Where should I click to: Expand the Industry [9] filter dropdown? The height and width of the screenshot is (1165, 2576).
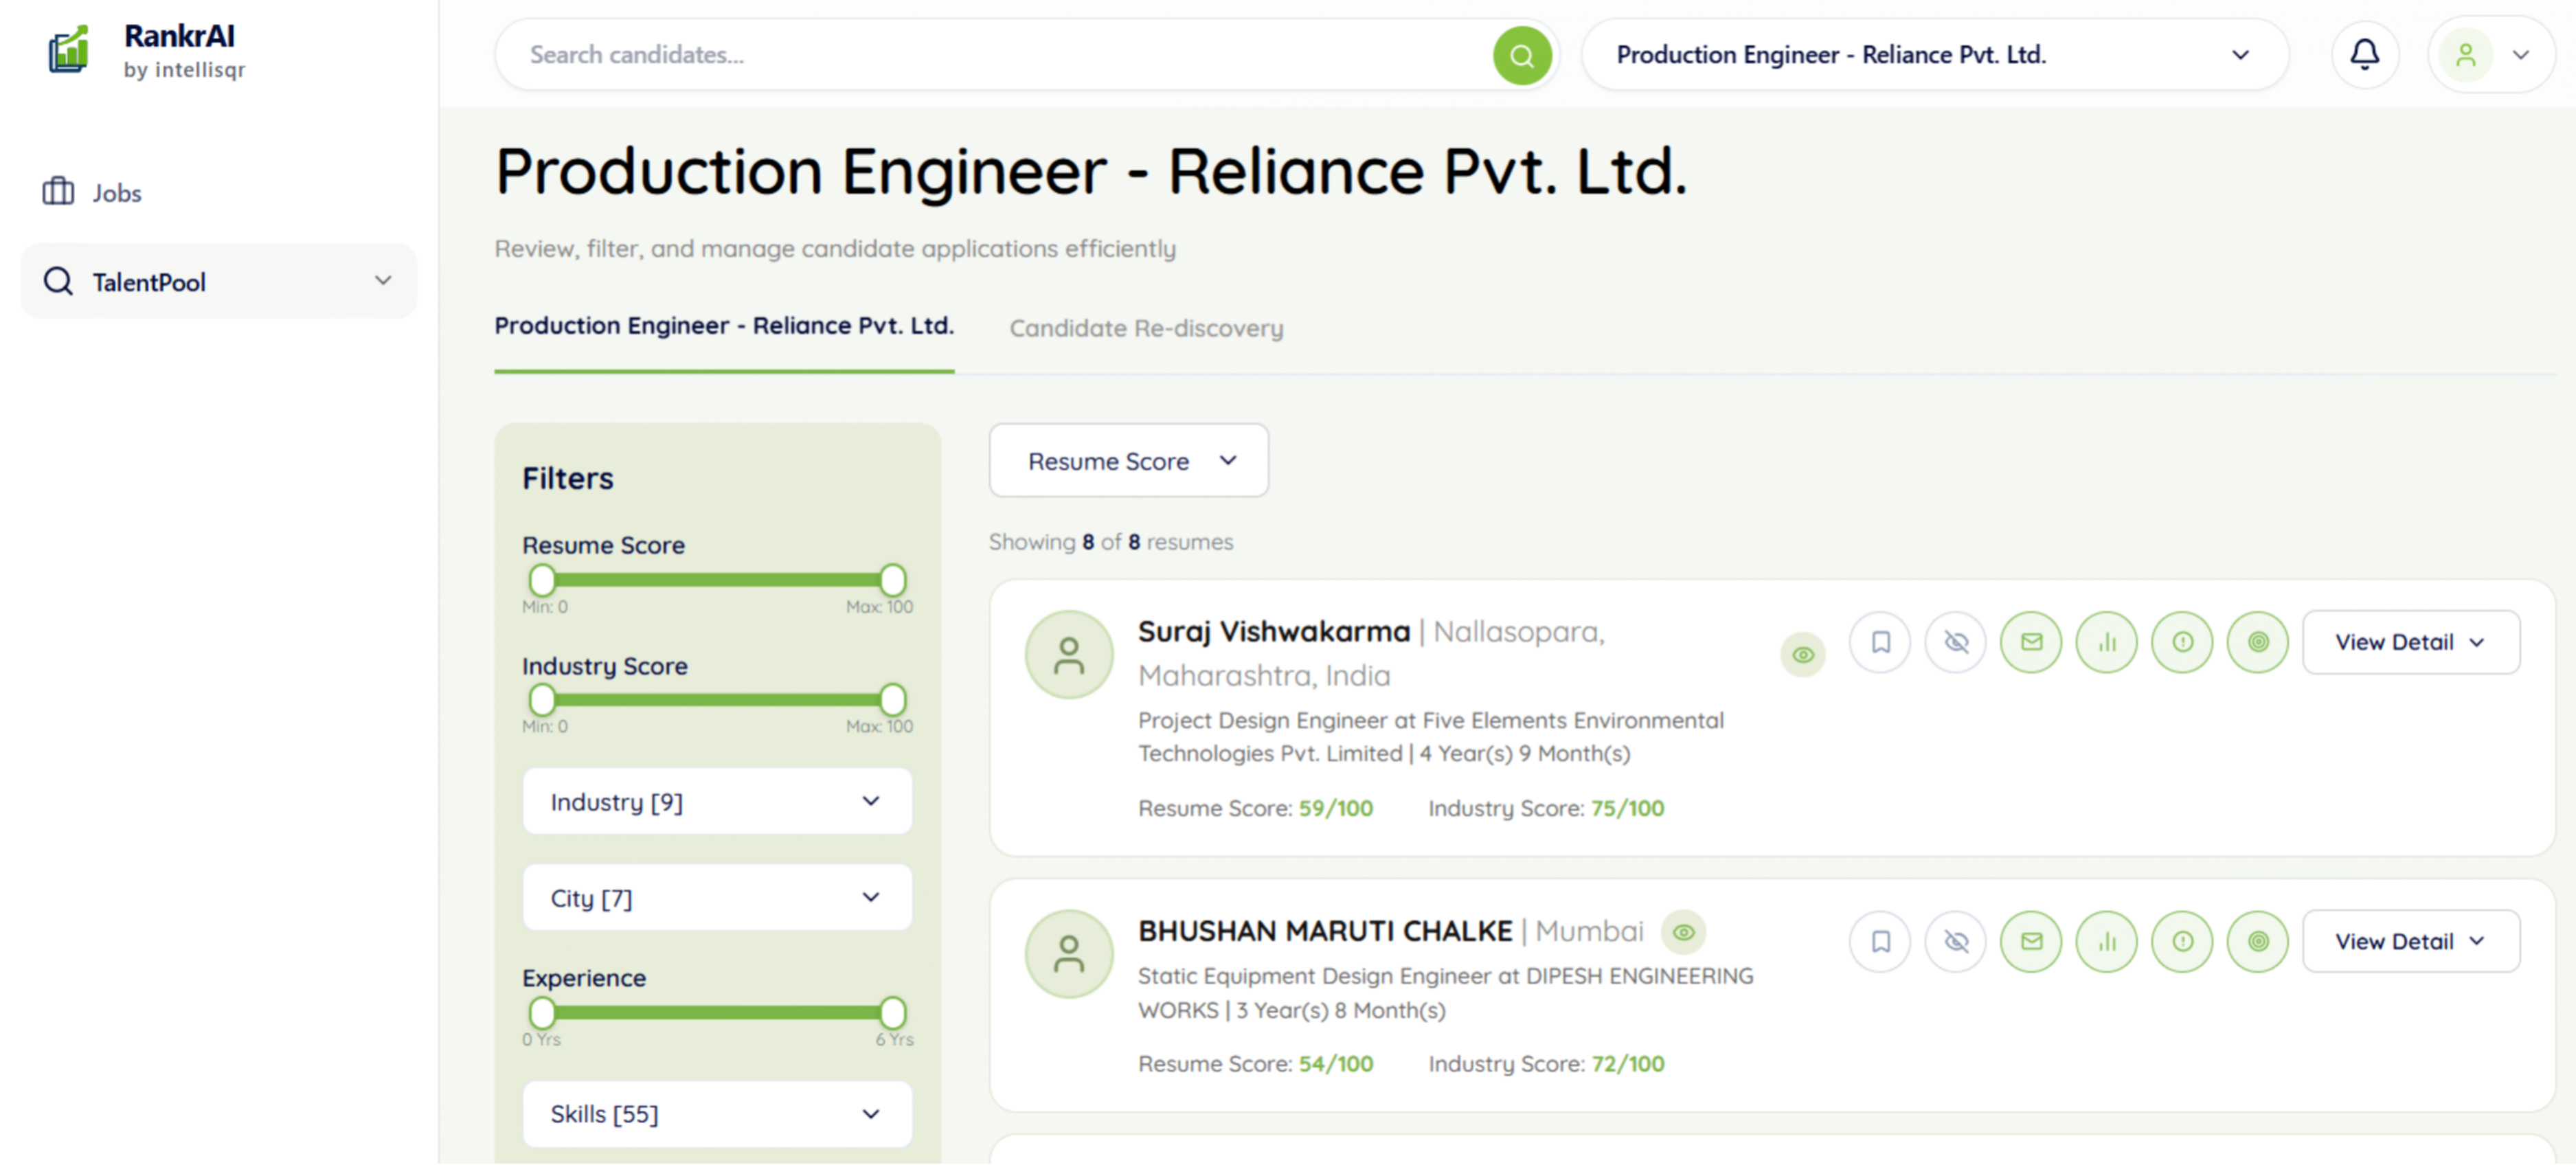tap(717, 802)
